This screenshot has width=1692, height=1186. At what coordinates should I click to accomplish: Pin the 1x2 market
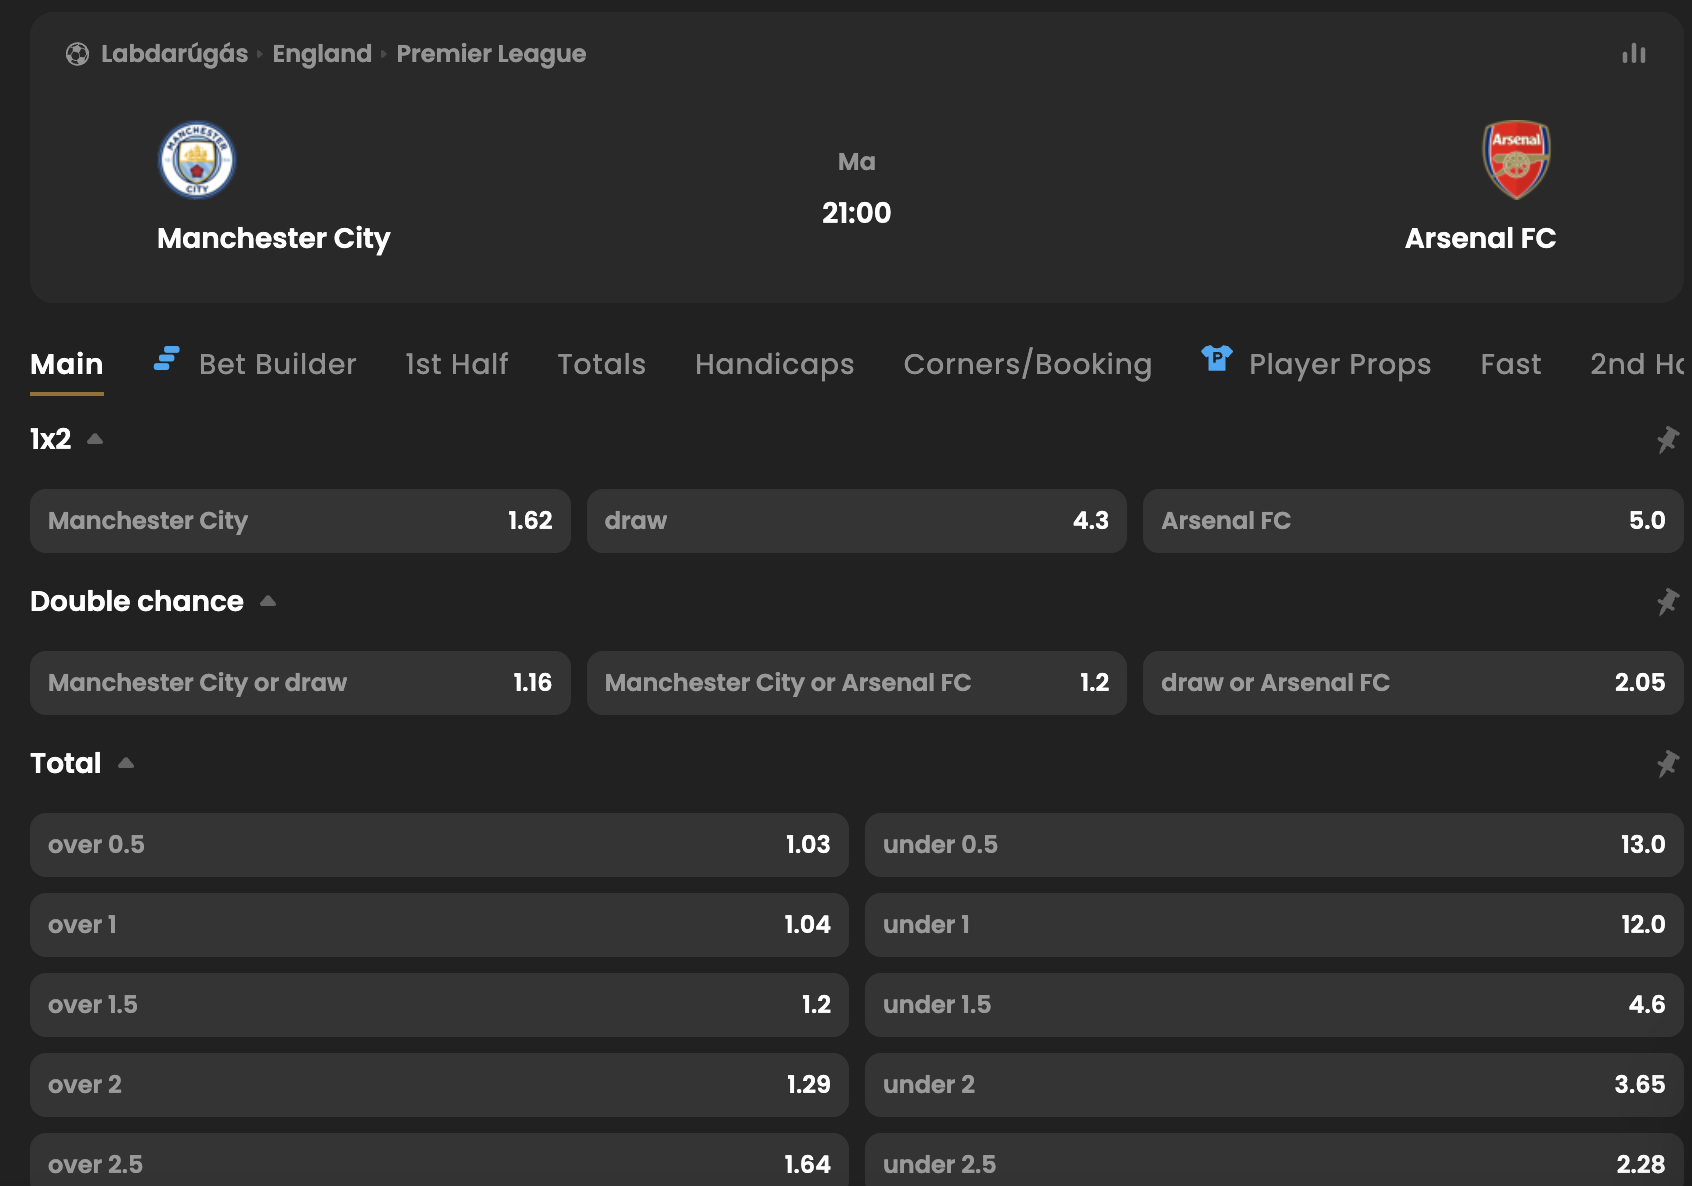tap(1667, 440)
